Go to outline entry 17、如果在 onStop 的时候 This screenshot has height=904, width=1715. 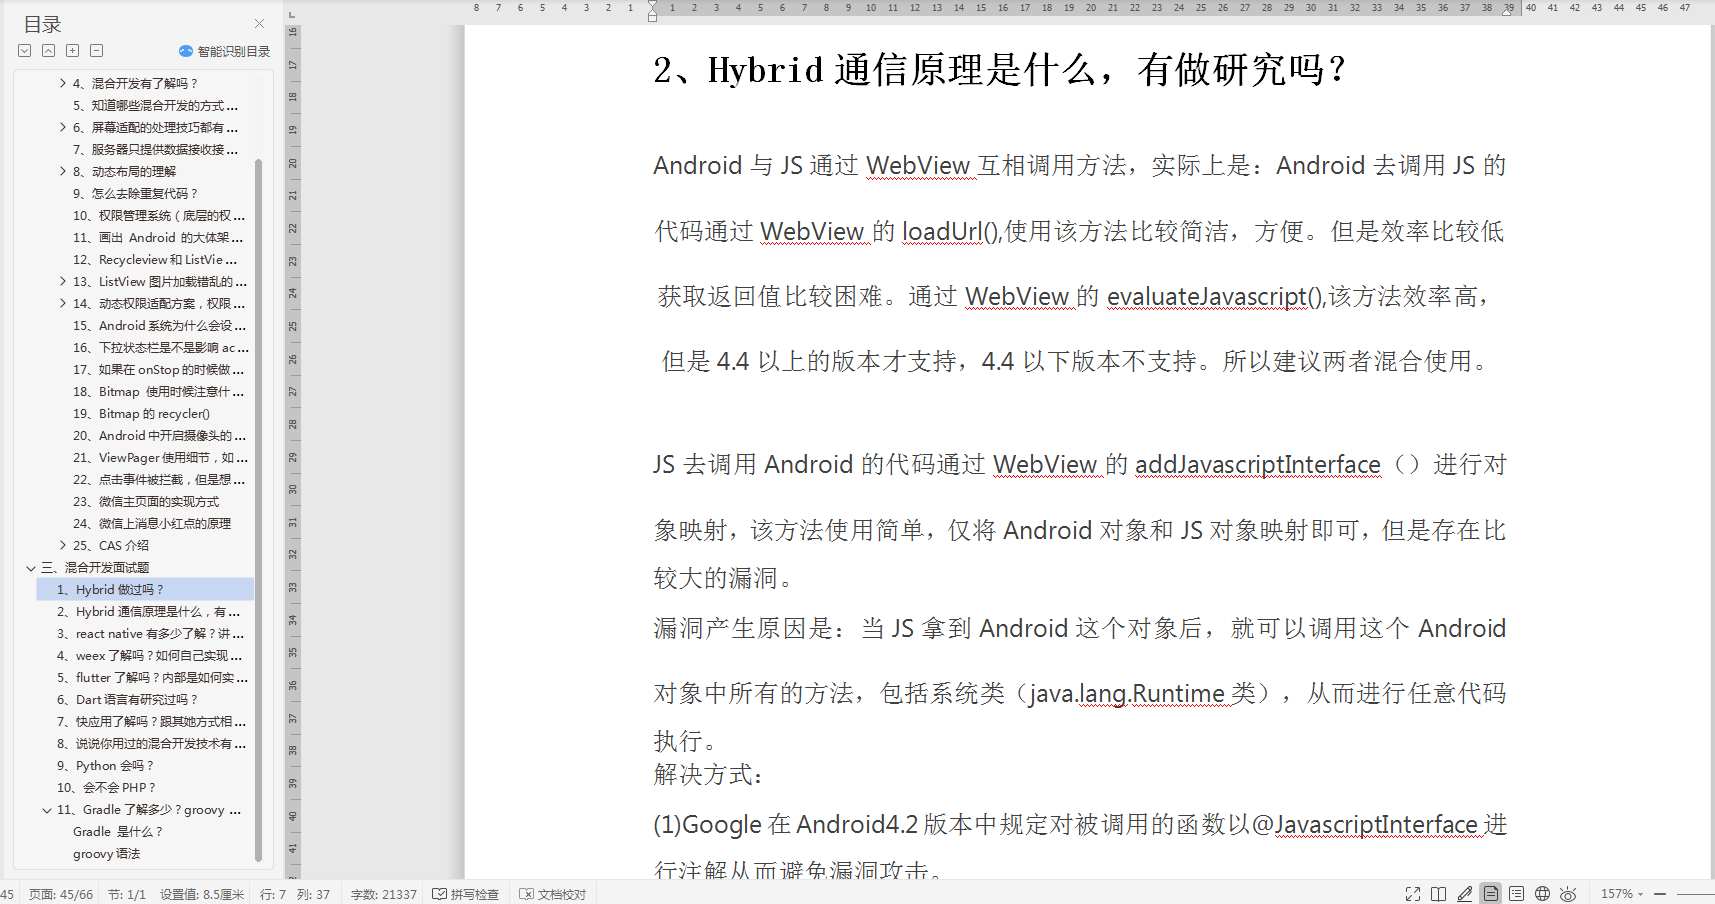(x=158, y=370)
